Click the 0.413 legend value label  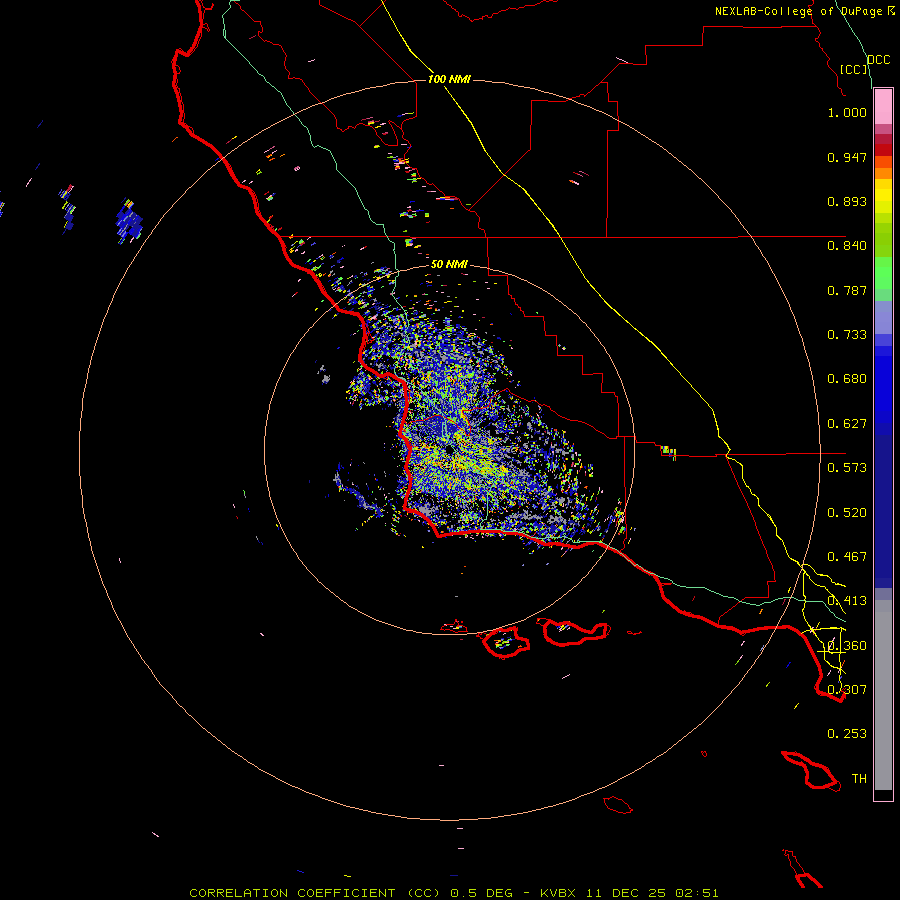[847, 600]
